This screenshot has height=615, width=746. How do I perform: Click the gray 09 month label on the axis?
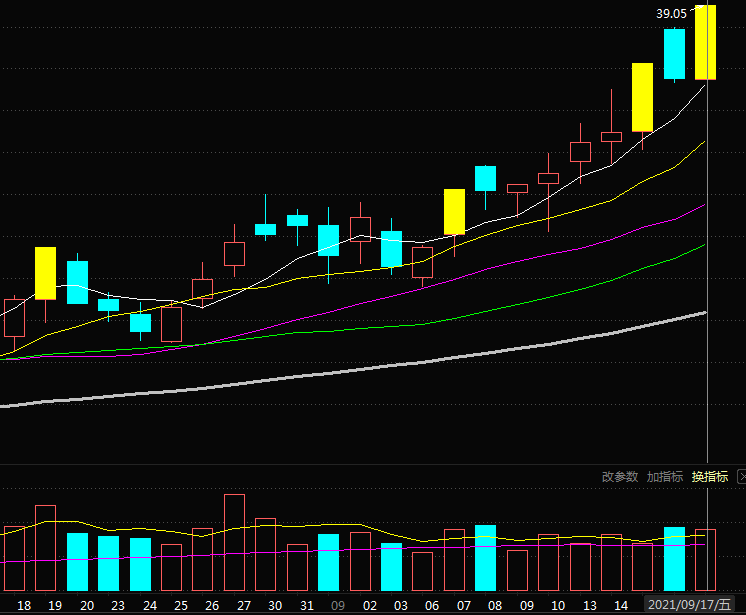coord(338,605)
